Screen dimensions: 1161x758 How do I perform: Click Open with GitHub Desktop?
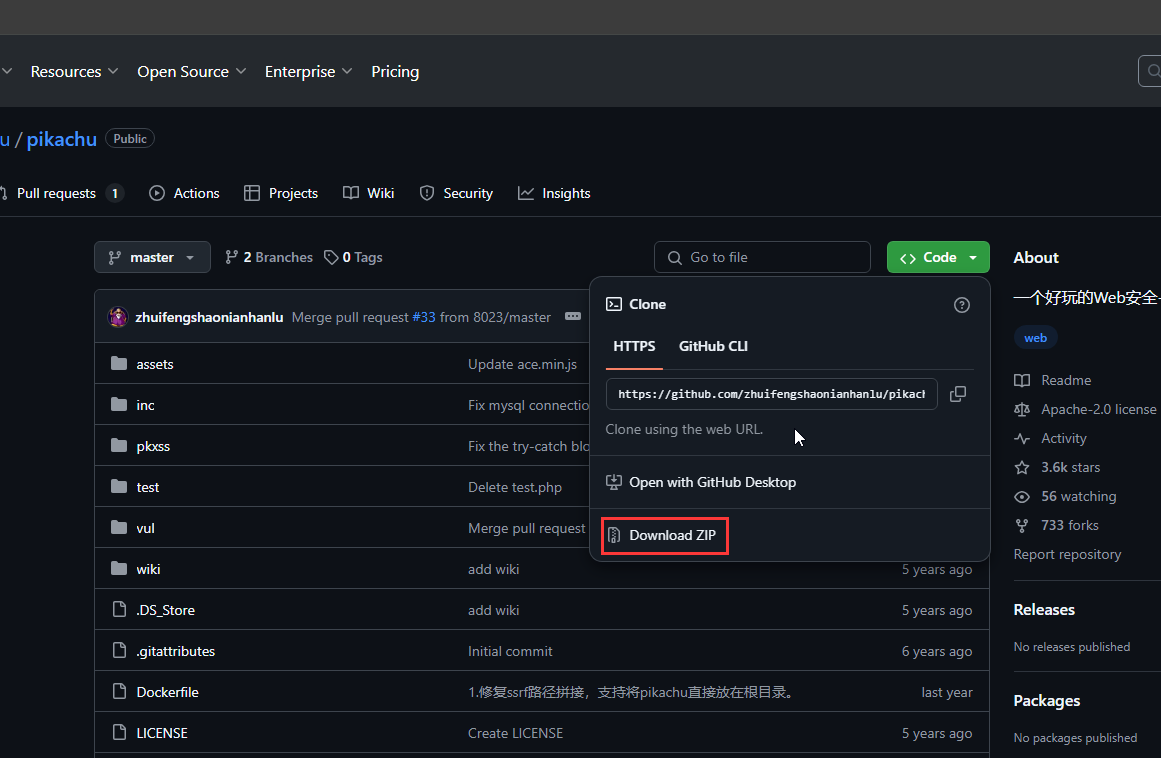click(701, 482)
